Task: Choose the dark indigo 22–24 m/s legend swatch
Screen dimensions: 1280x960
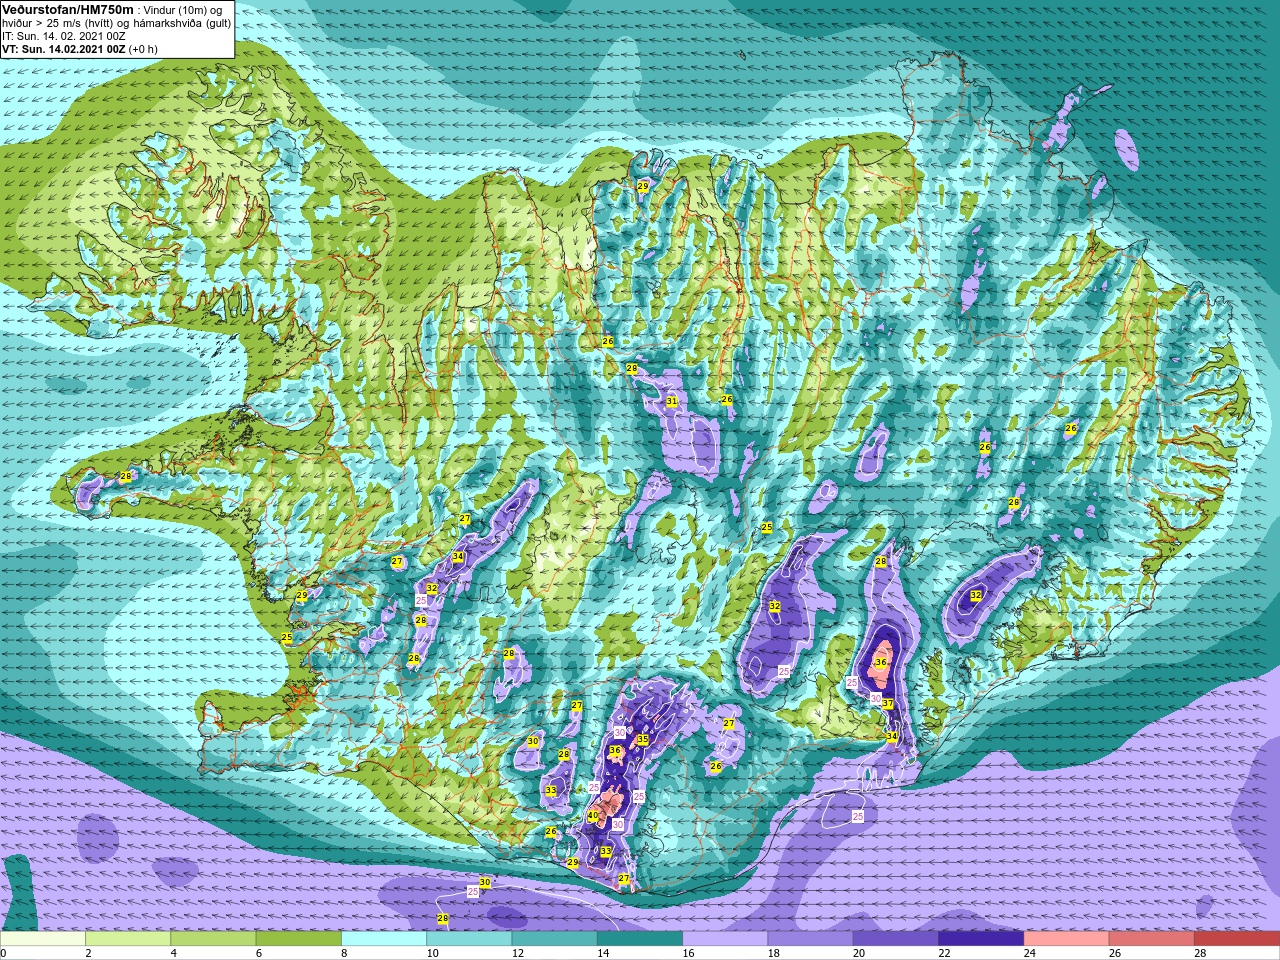Action: 981,939
